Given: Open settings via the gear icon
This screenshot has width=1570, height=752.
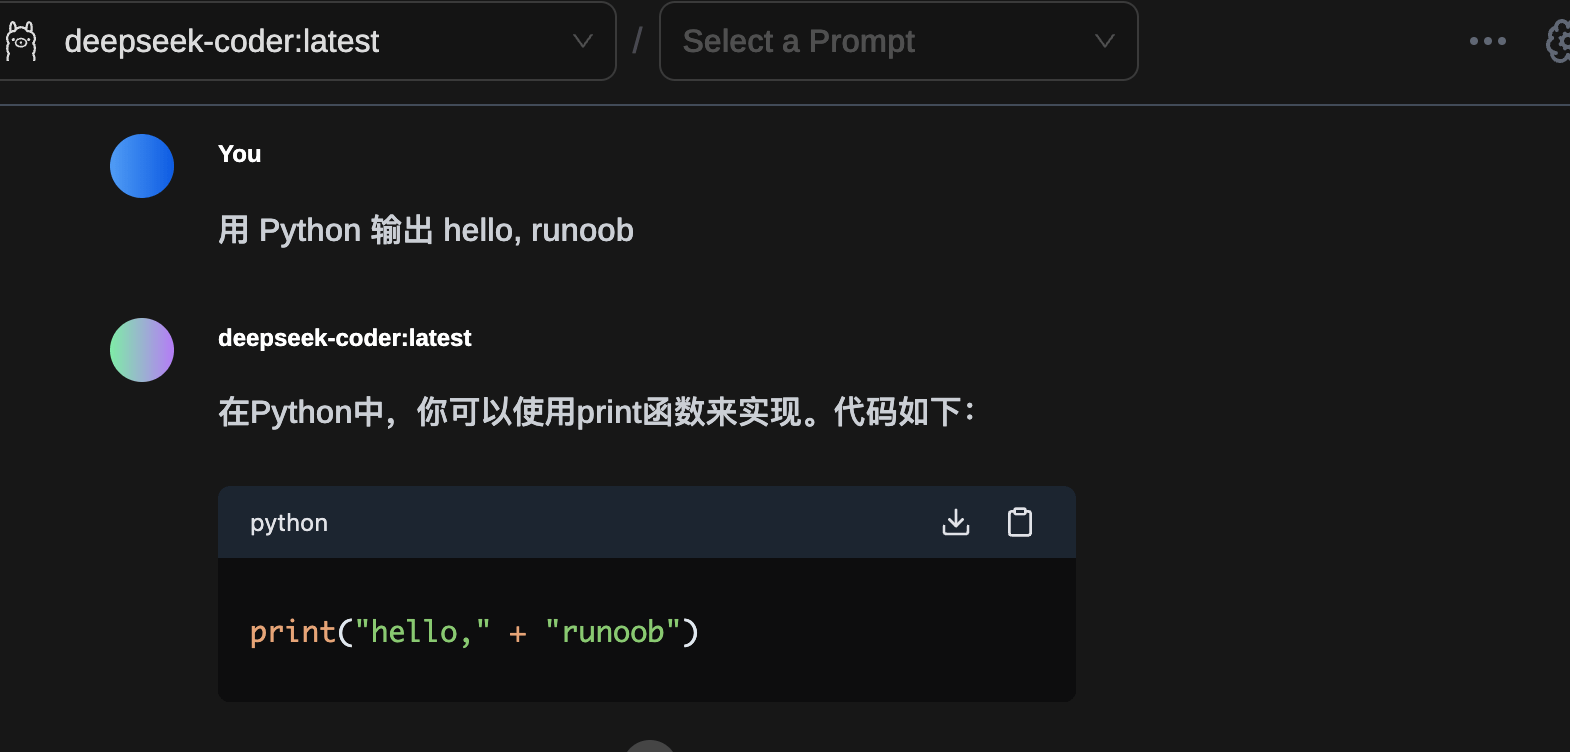Looking at the screenshot, I should click(x=1559, y=41).
